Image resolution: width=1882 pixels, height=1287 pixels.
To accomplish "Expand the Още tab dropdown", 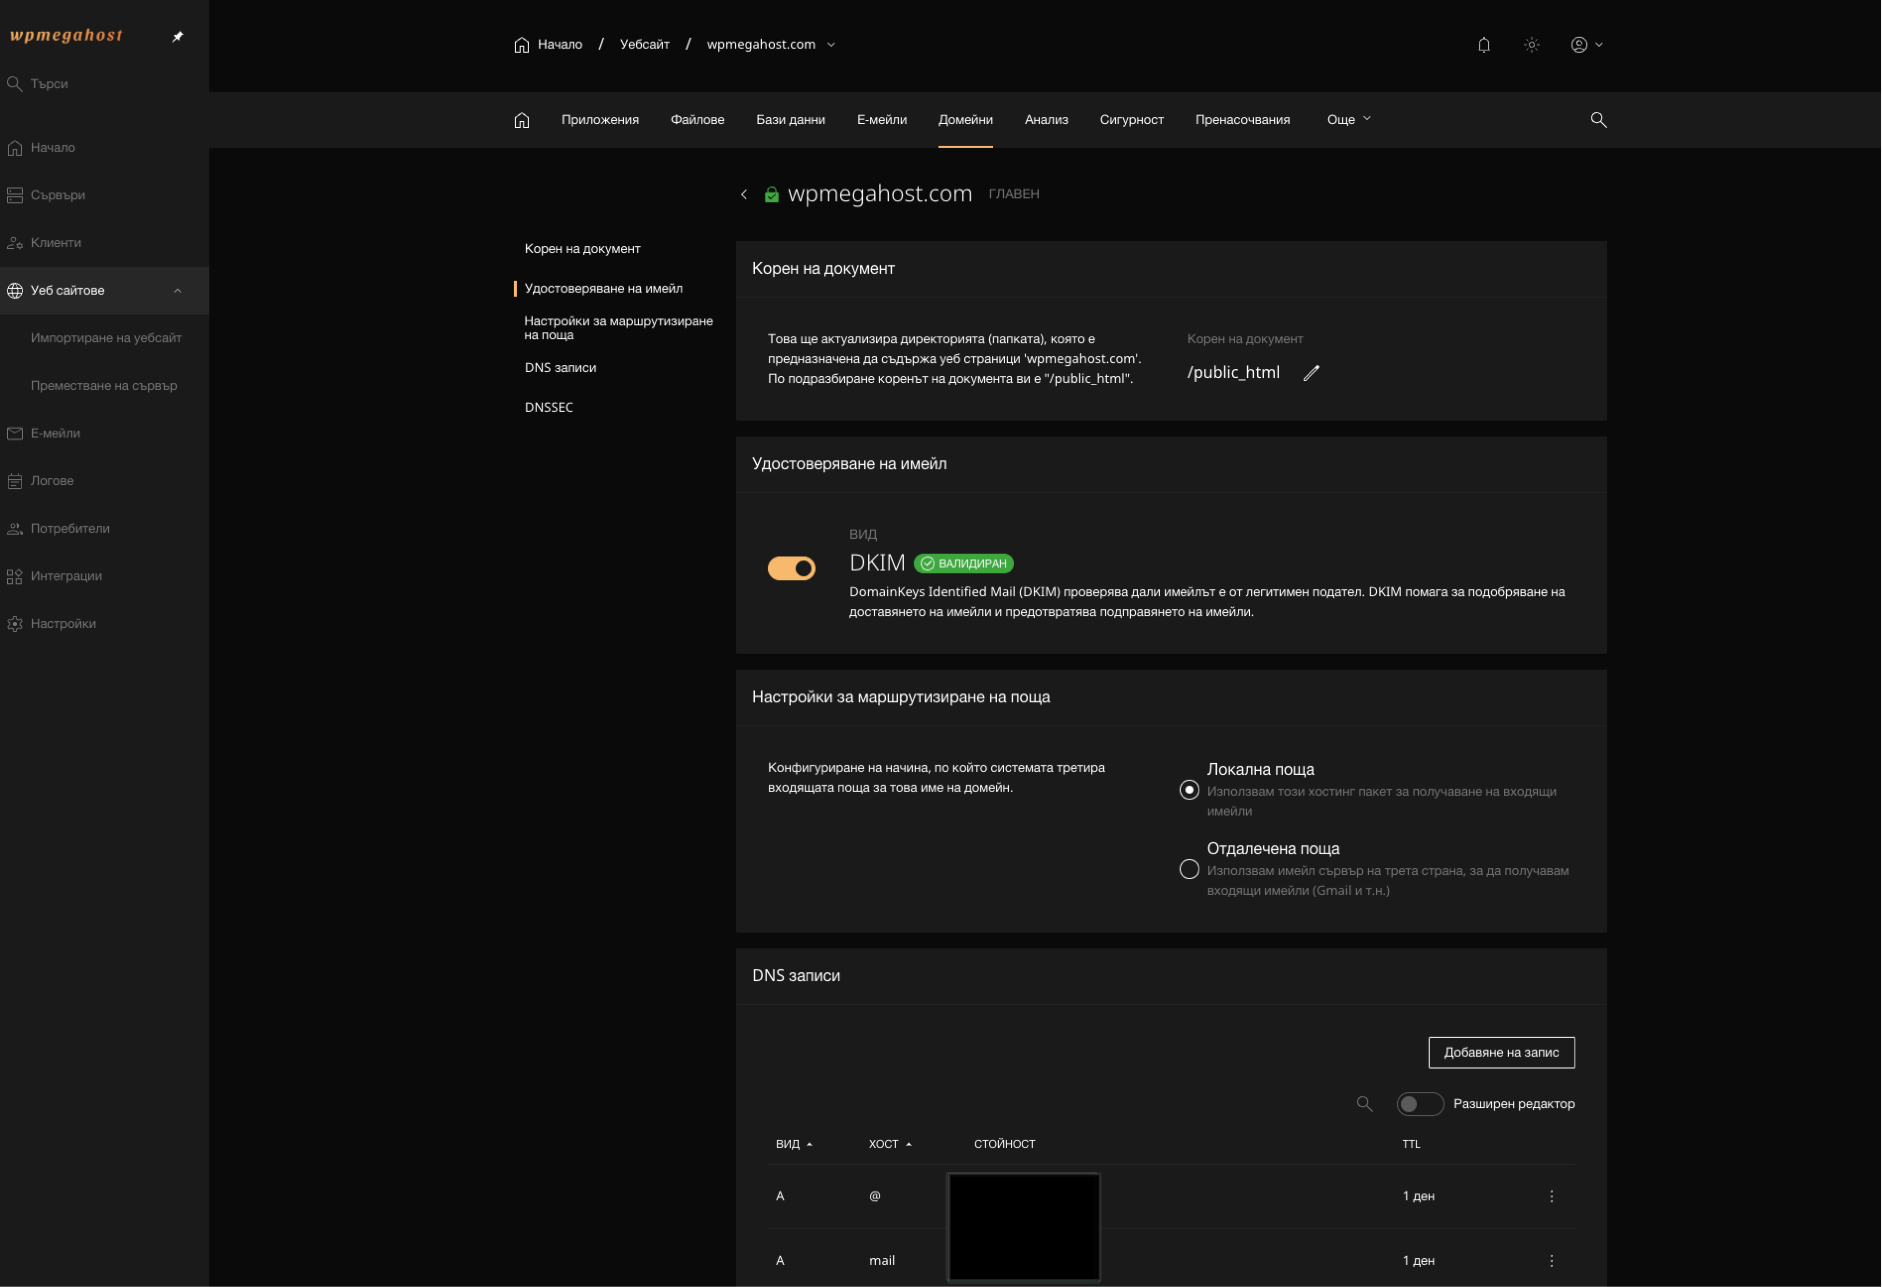I will [x=1349, y=120].
